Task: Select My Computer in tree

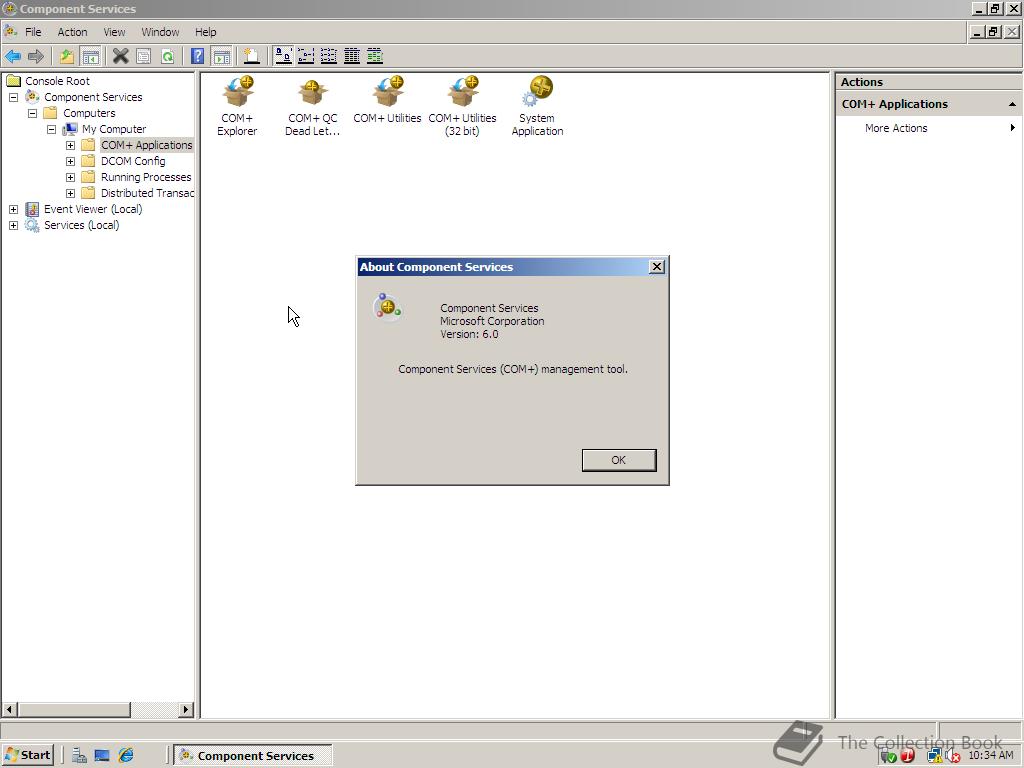Action: coord(114,129)
